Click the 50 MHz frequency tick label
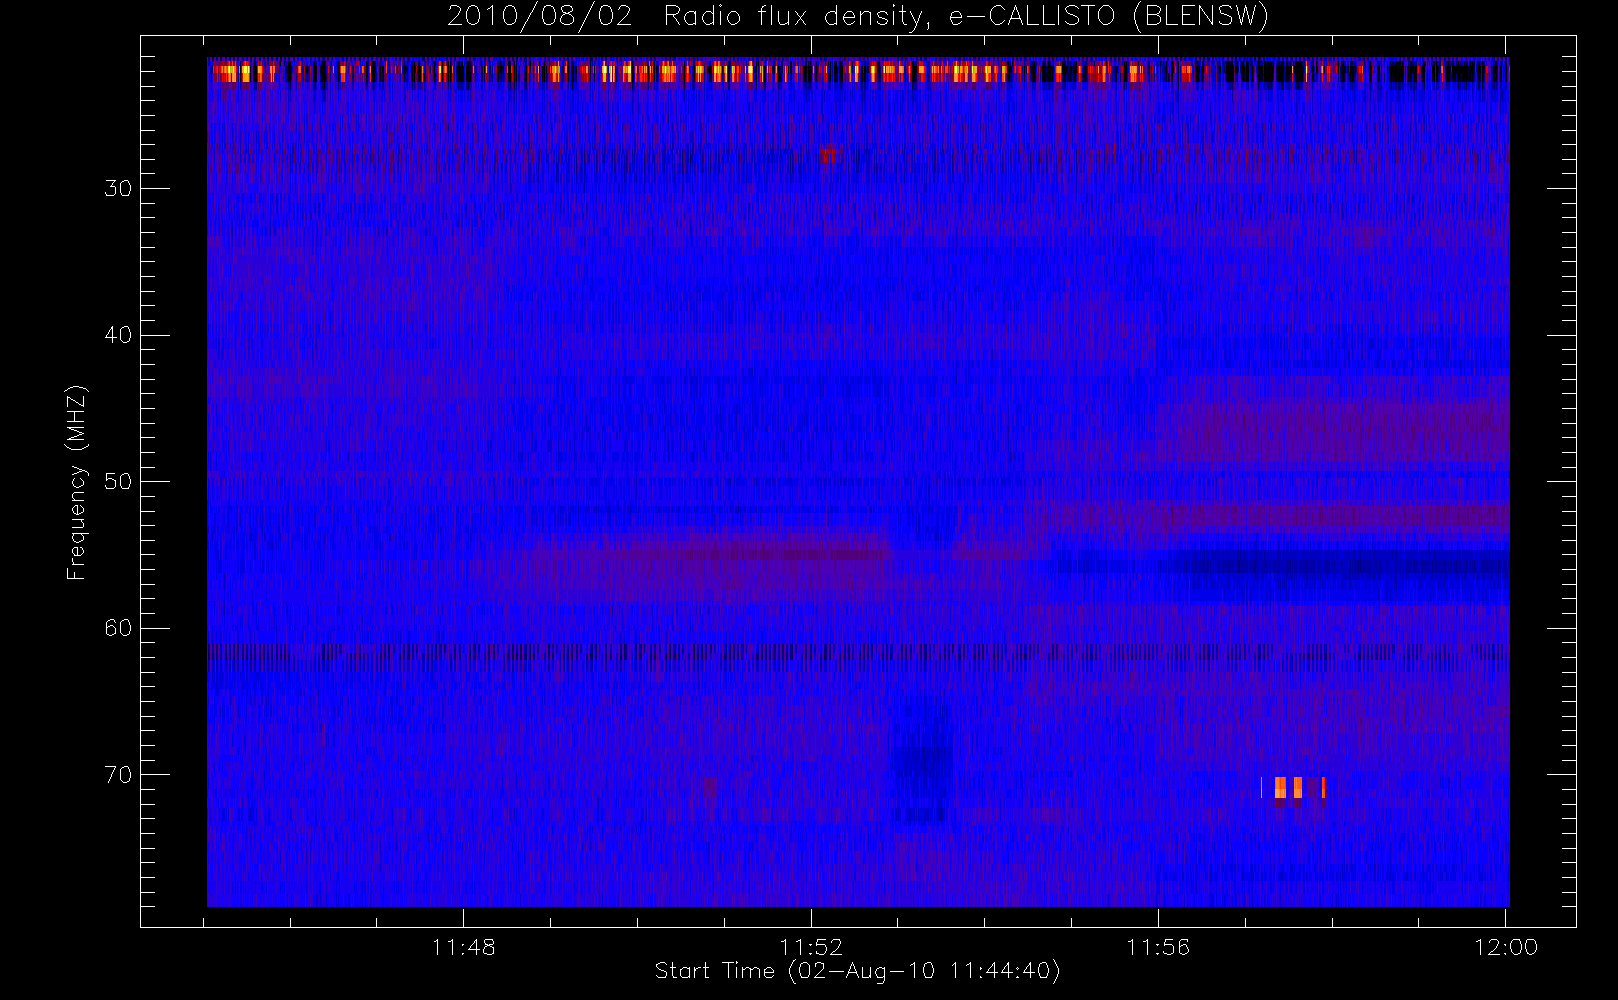Viewport: 1618px width, 1000px height. point(118,482)
